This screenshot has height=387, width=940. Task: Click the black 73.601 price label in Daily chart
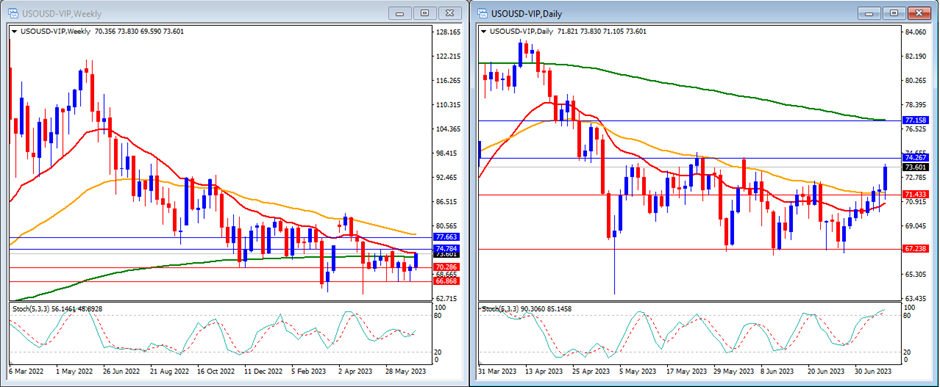915,167
